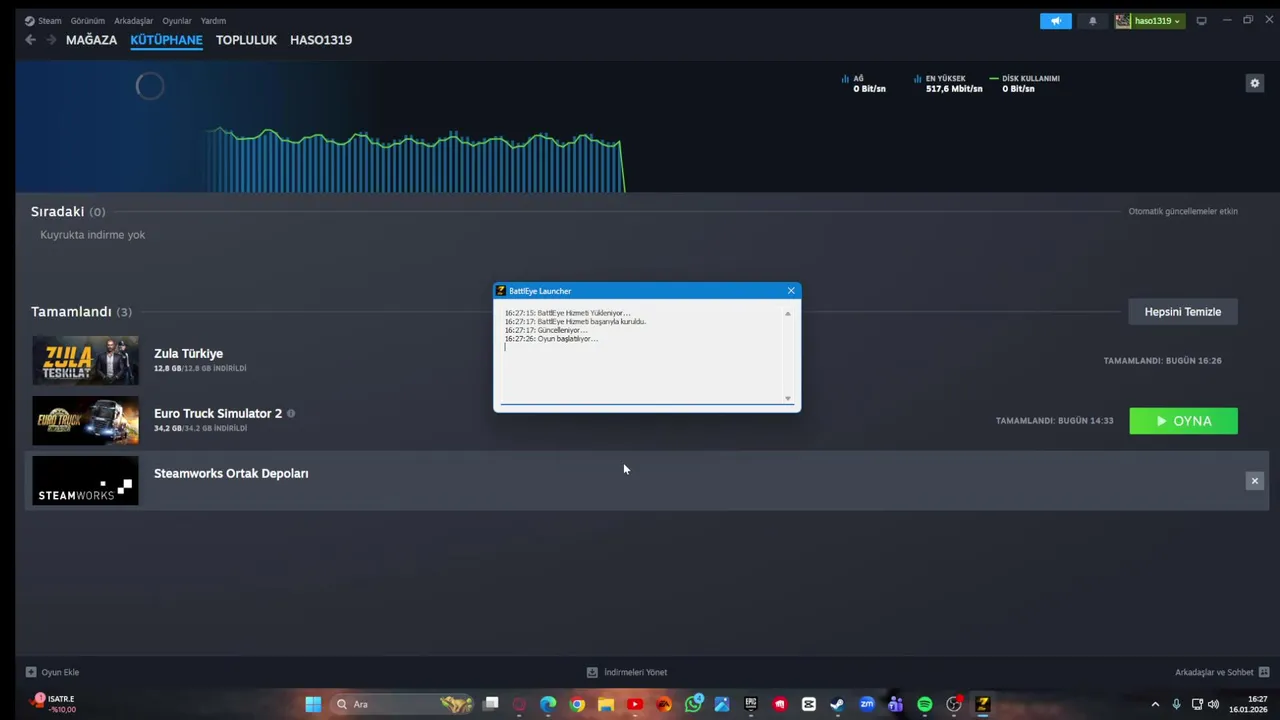
Task: Open WhatsApp from taskbar
Action: tap(693, 704)
